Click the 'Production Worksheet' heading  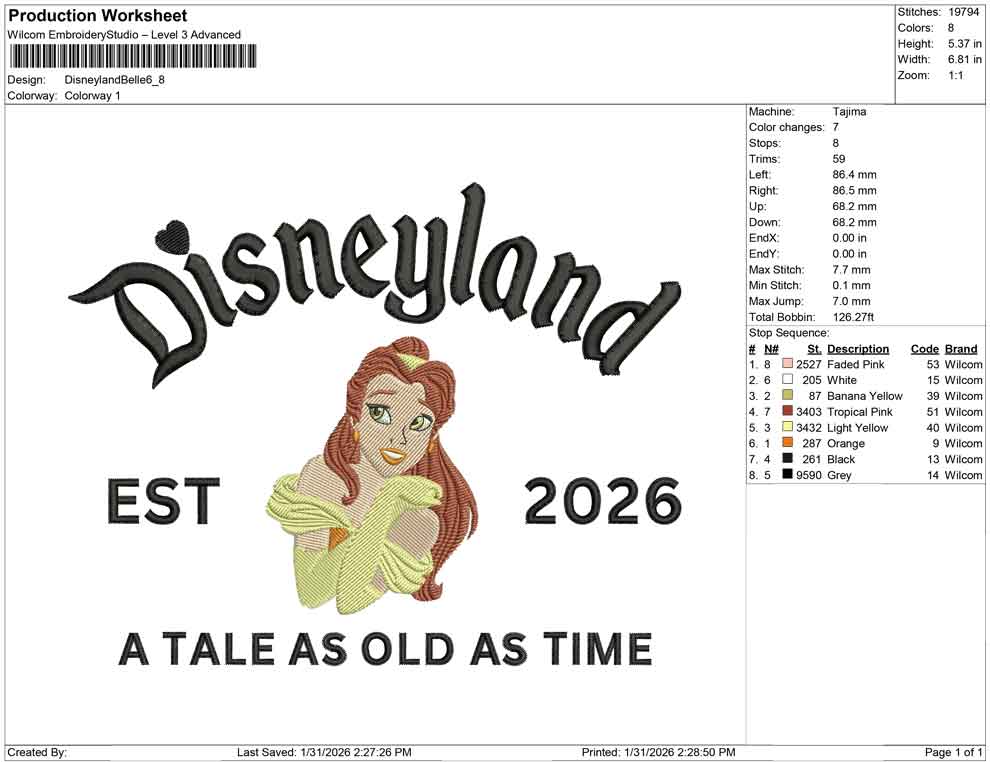pos(98,16)
